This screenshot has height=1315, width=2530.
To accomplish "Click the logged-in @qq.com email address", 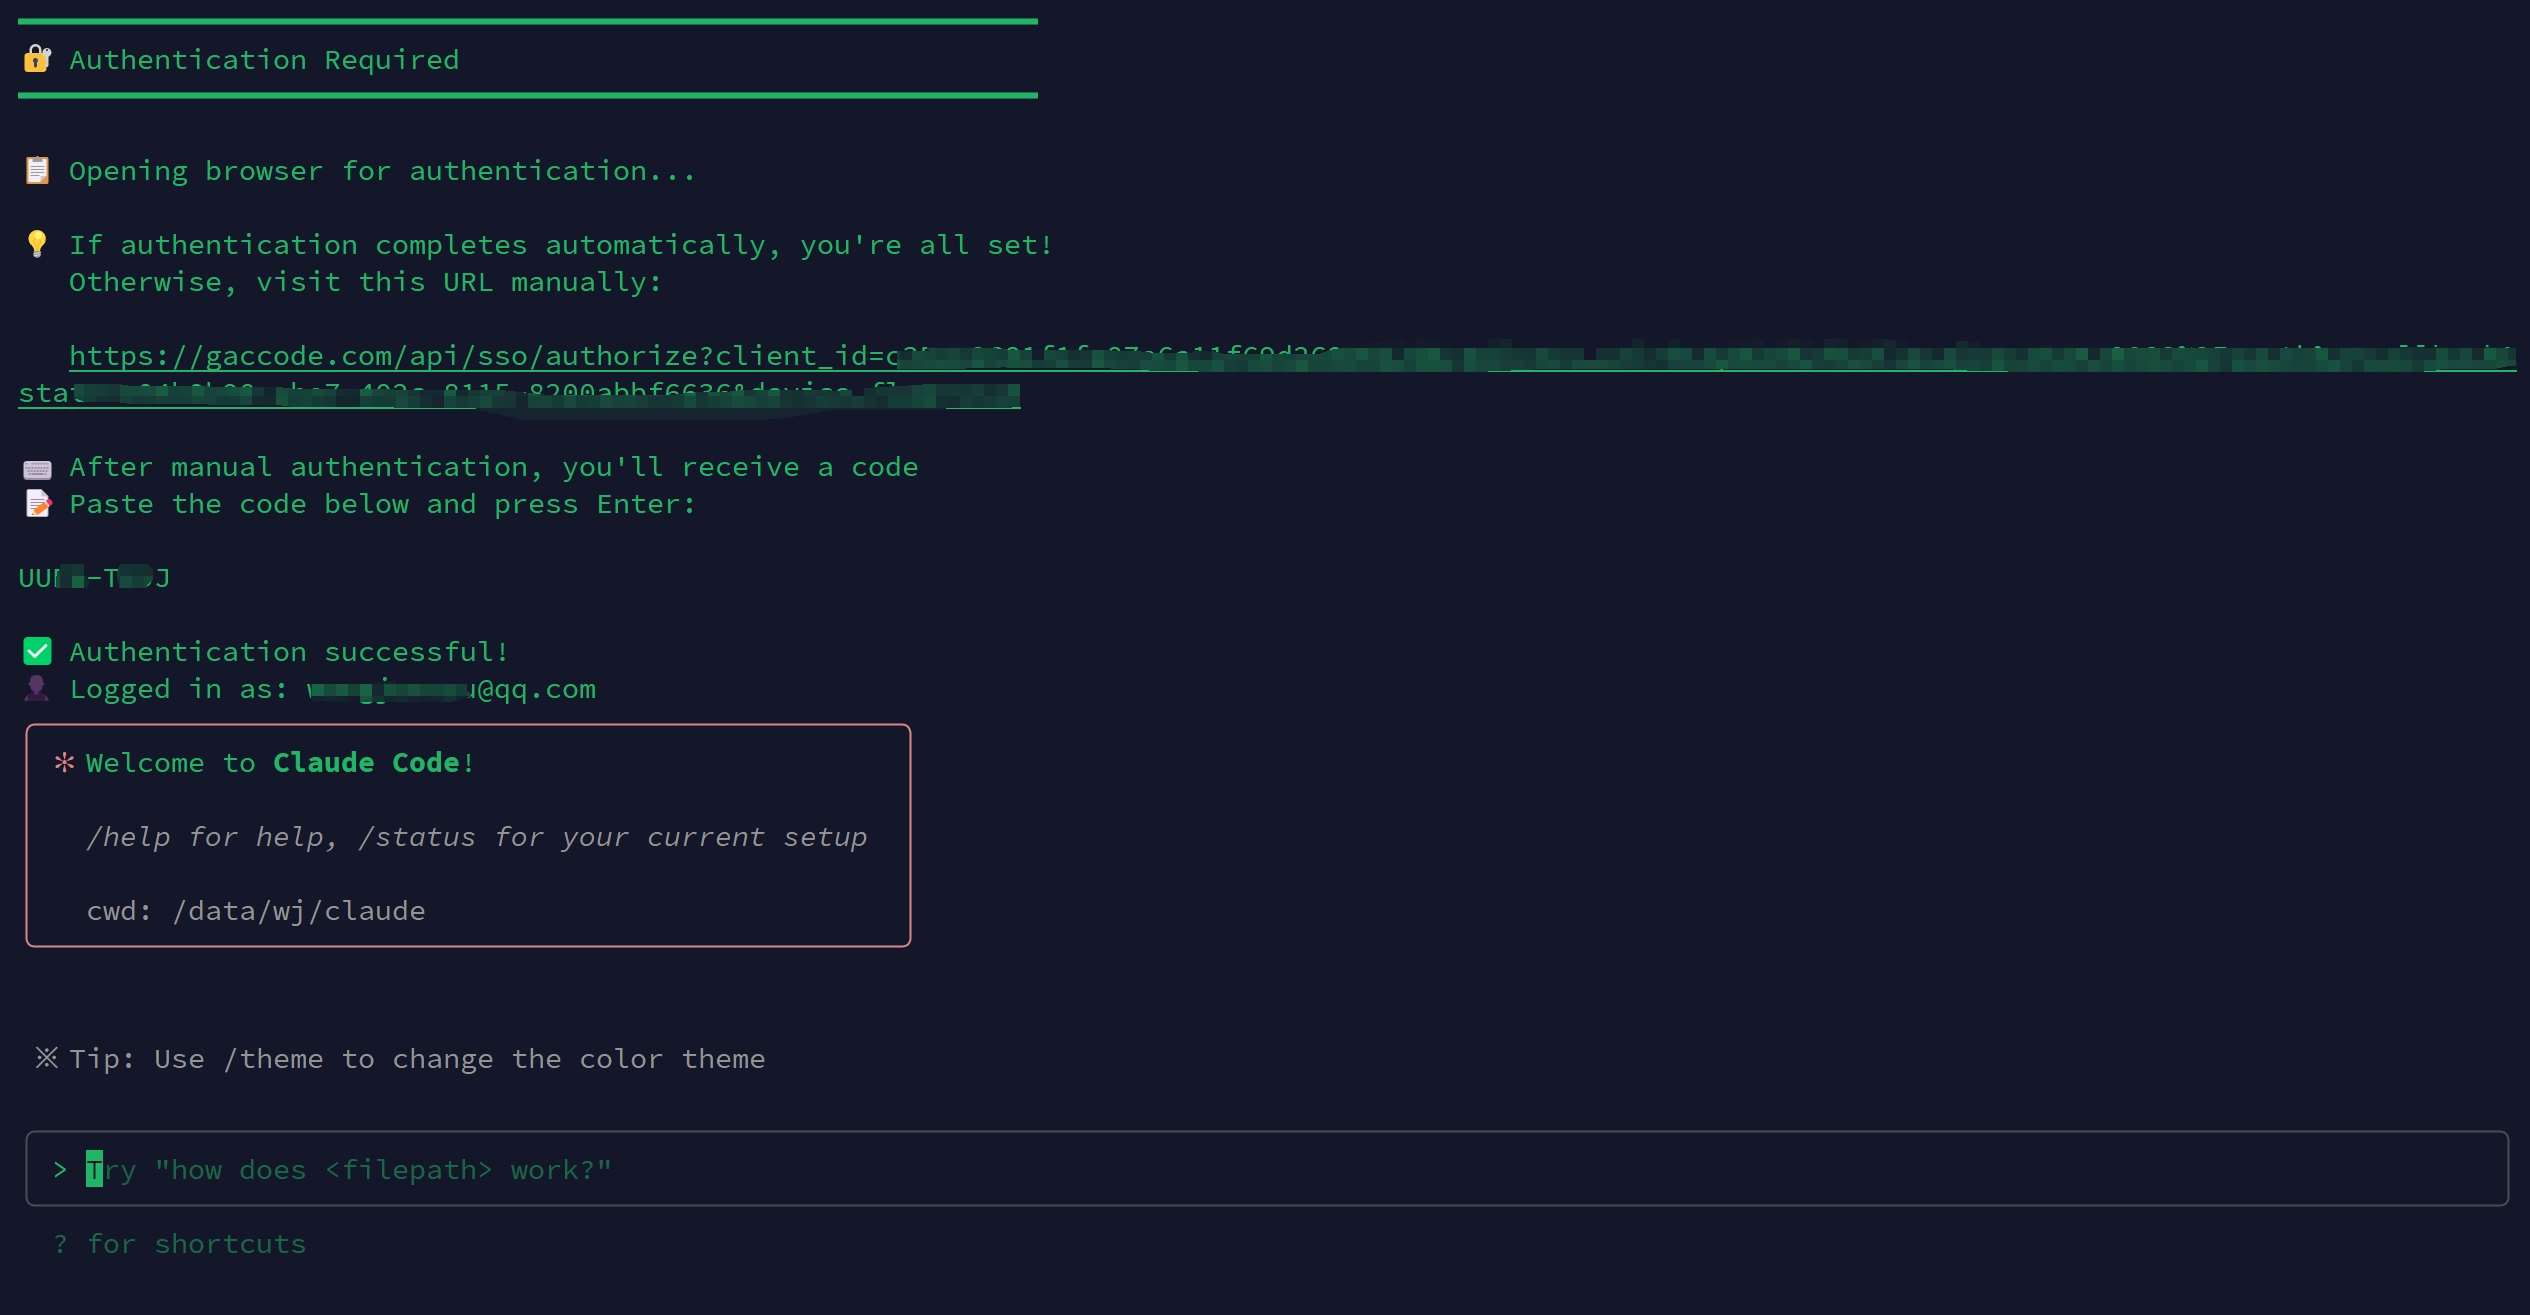I will coord(451,689).
